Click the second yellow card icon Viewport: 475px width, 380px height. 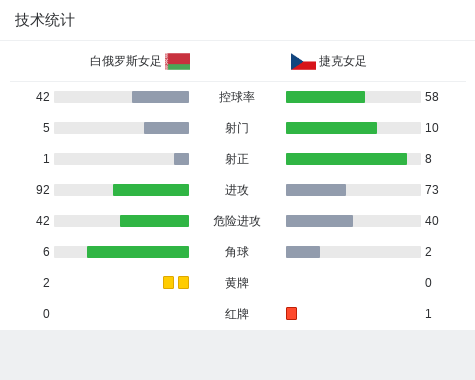pos(183,282)
